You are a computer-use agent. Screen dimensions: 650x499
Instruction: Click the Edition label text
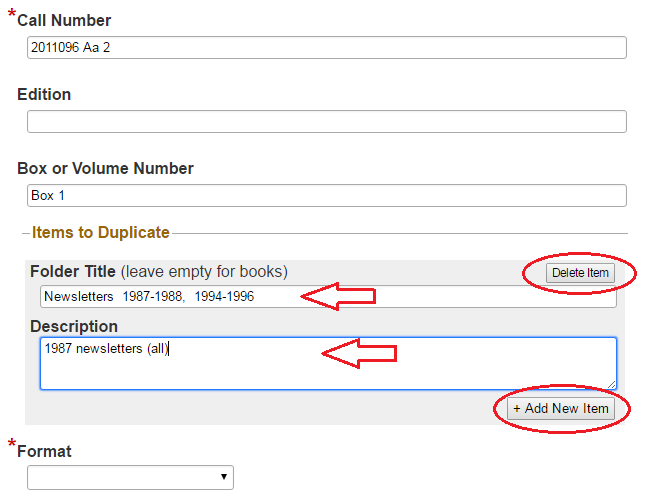(44, 94)
